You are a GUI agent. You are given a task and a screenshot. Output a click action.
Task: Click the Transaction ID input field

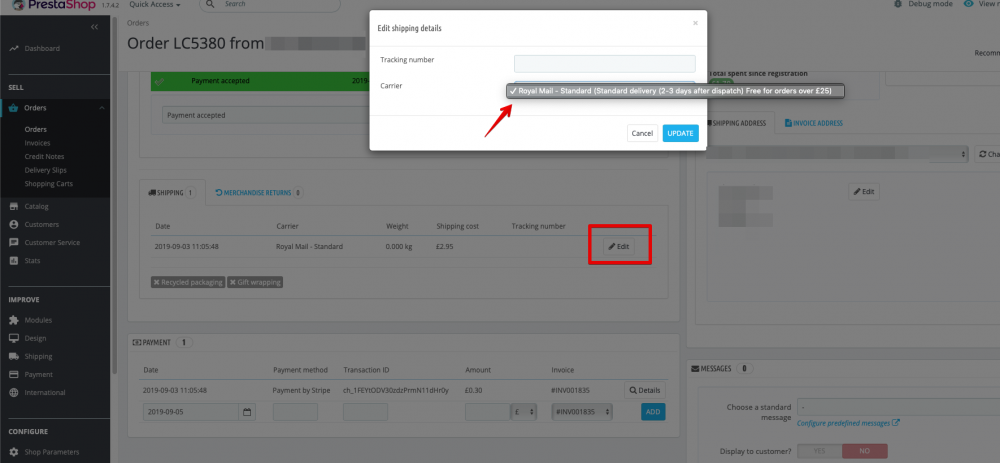click(x=365, y=412)
